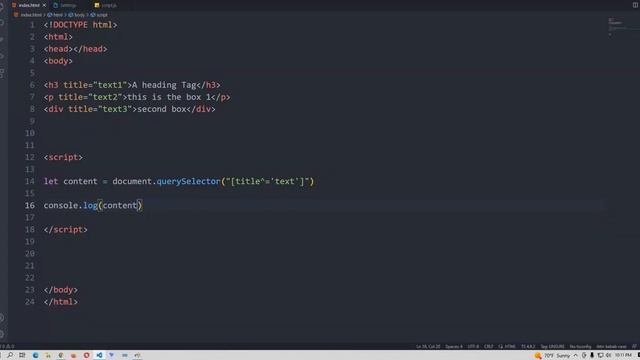Image resolution: width=640 pixels, height=360 pixels.
Task: Open the red Opera browser taskbar icon
Action: coord(87,355)
